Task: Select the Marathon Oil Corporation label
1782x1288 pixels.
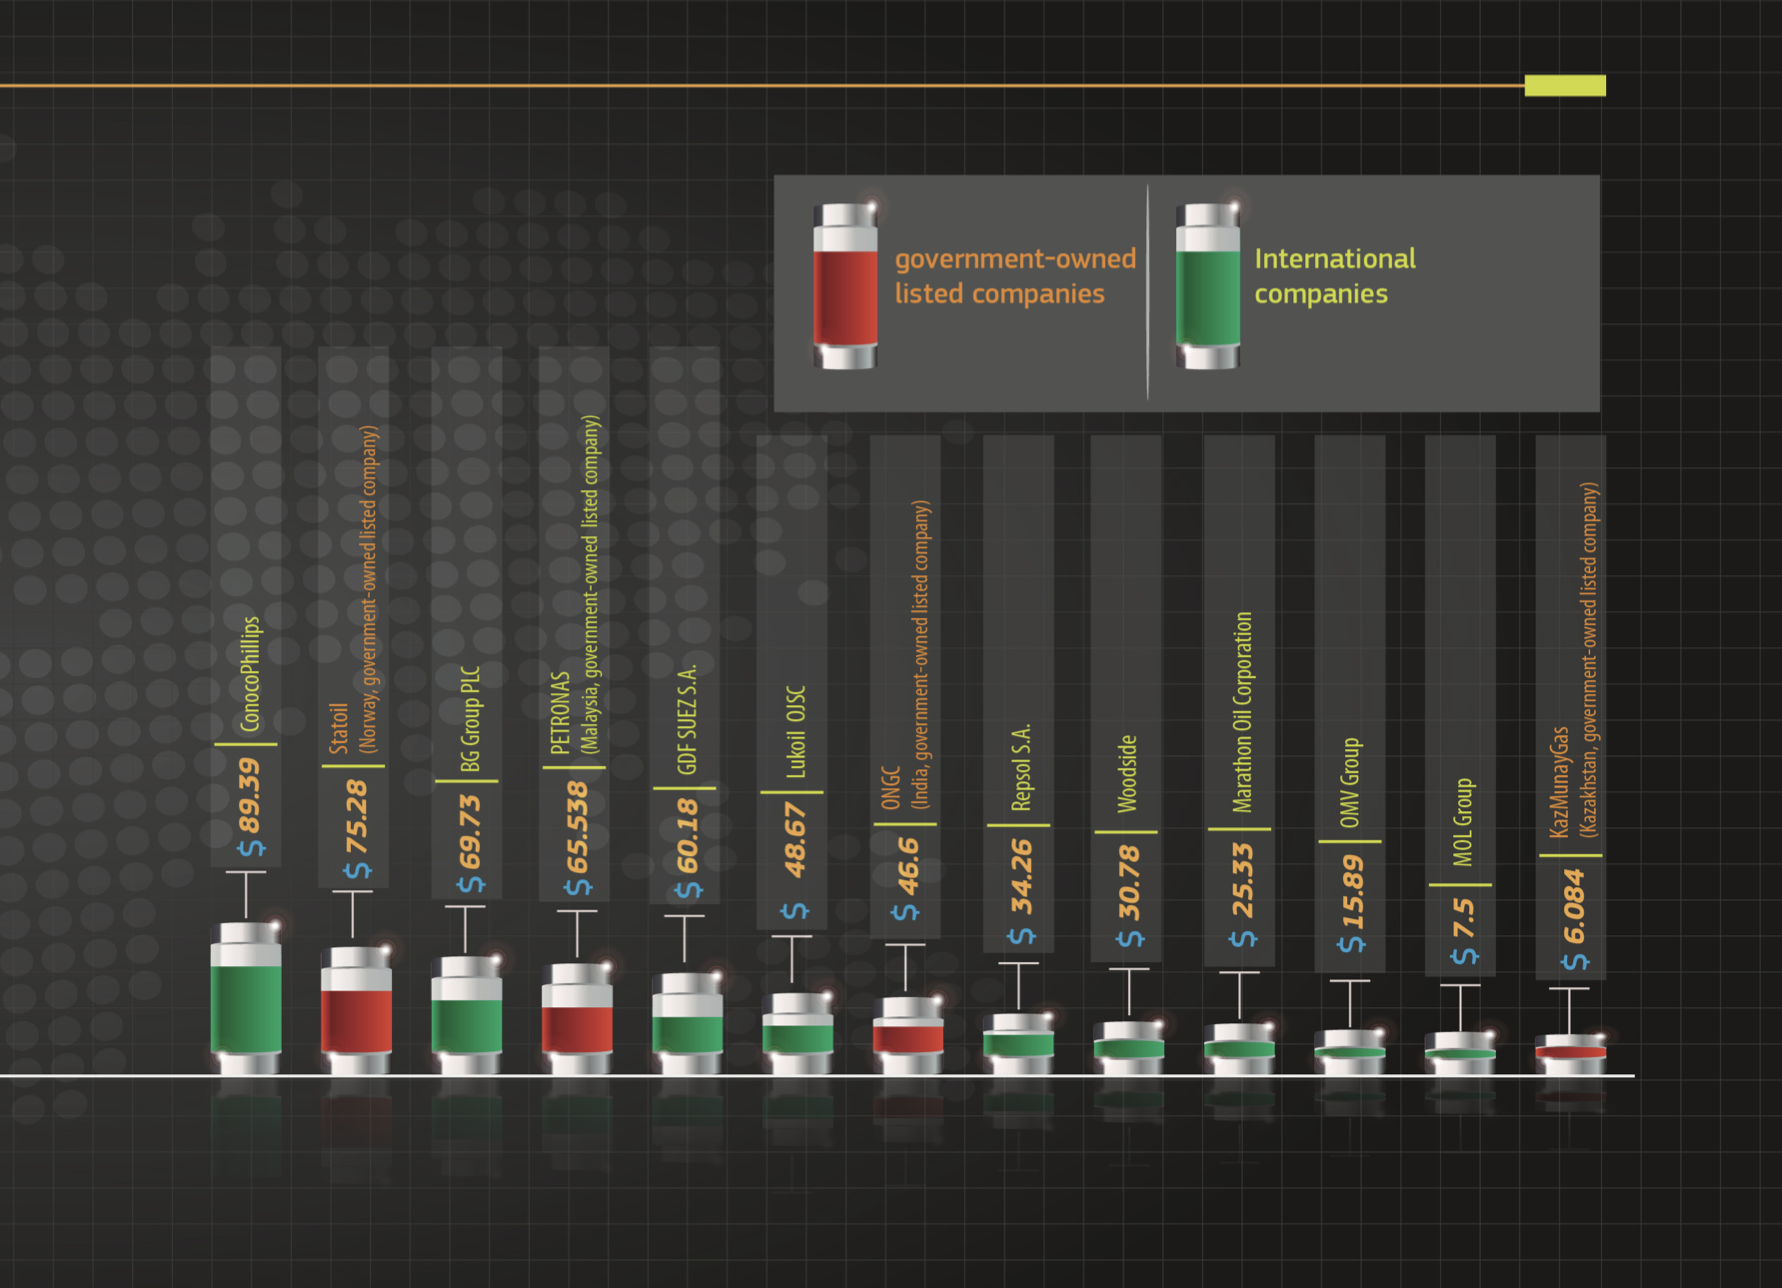Action: [x=1242, y=711]
